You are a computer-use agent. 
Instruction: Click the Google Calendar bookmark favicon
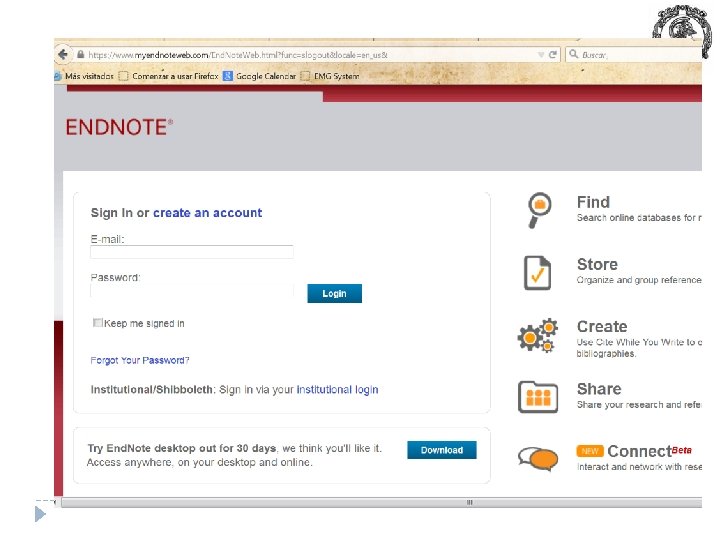(228, 76)
